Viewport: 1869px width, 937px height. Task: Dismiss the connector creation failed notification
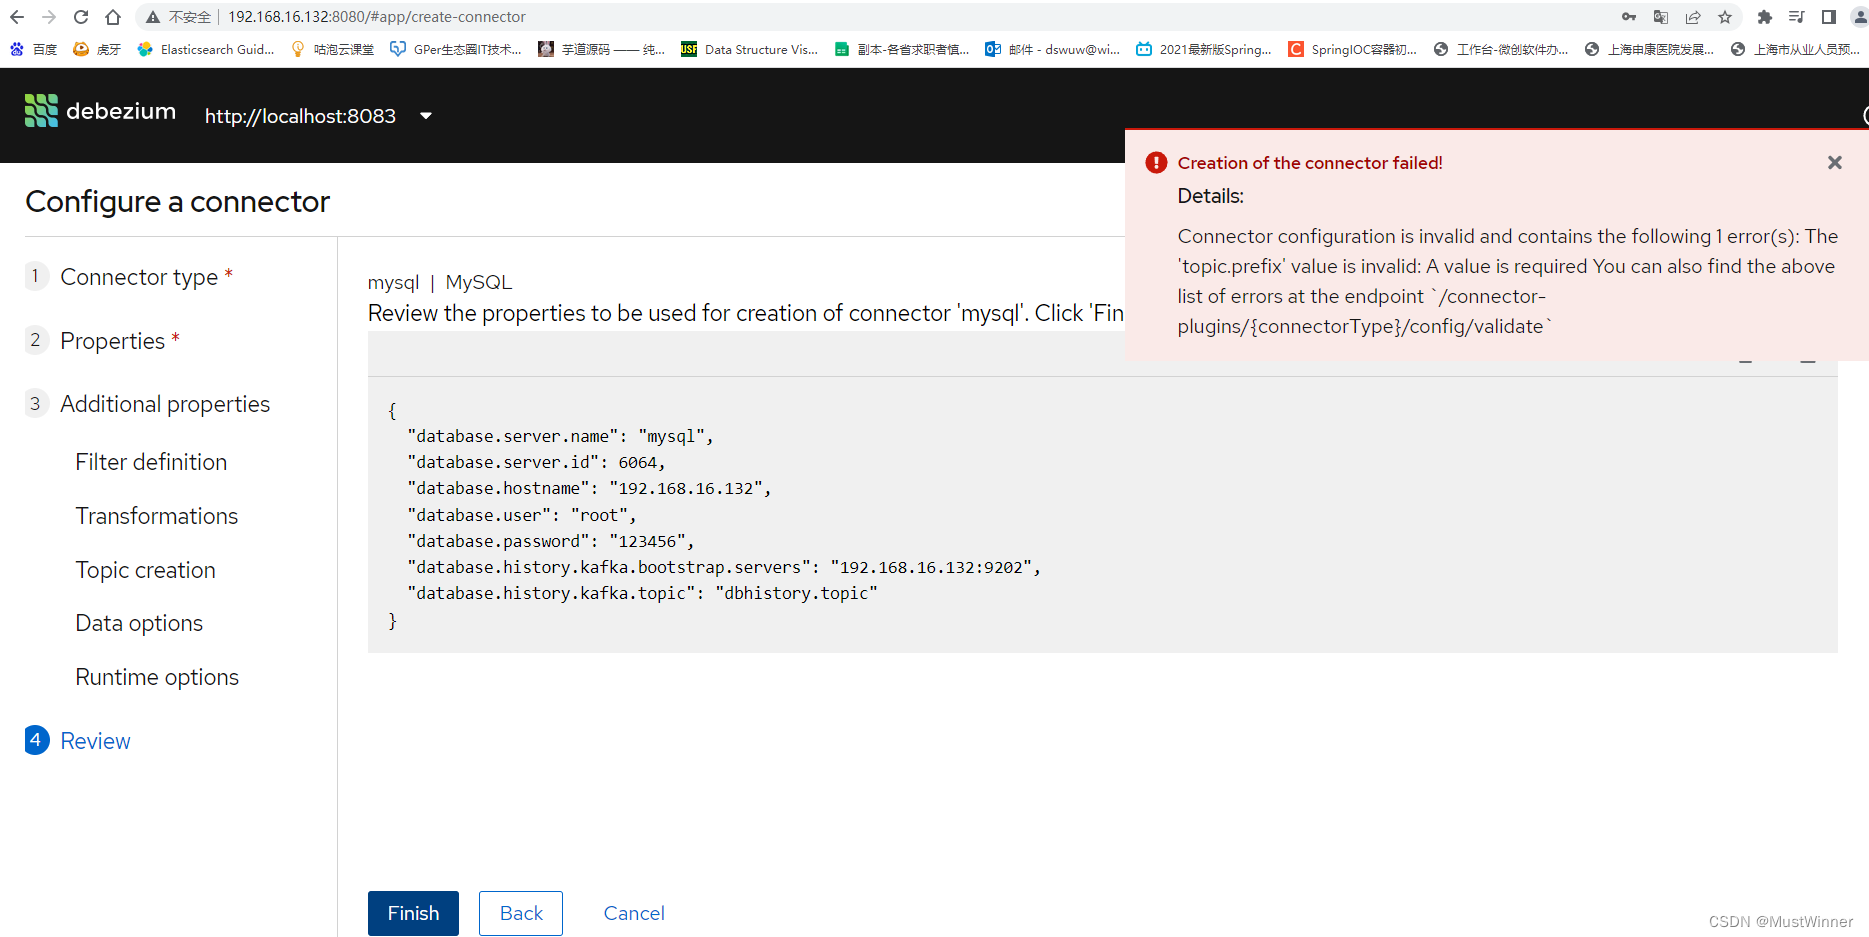click(x=1835, y=162)
